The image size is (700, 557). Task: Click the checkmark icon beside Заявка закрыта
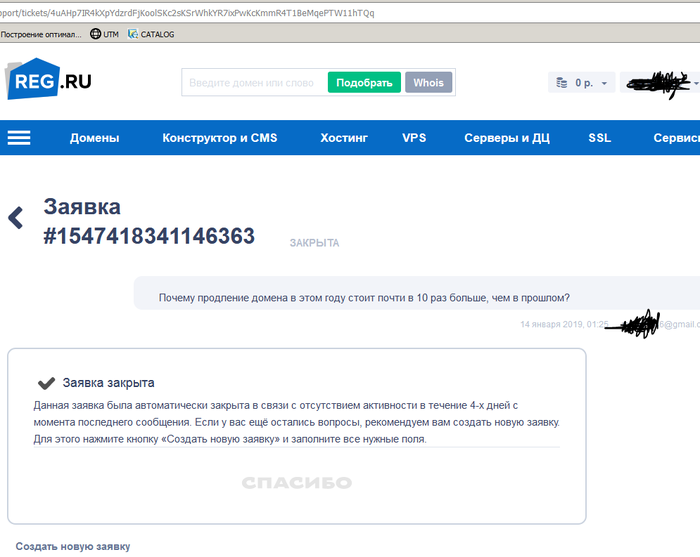45,383
